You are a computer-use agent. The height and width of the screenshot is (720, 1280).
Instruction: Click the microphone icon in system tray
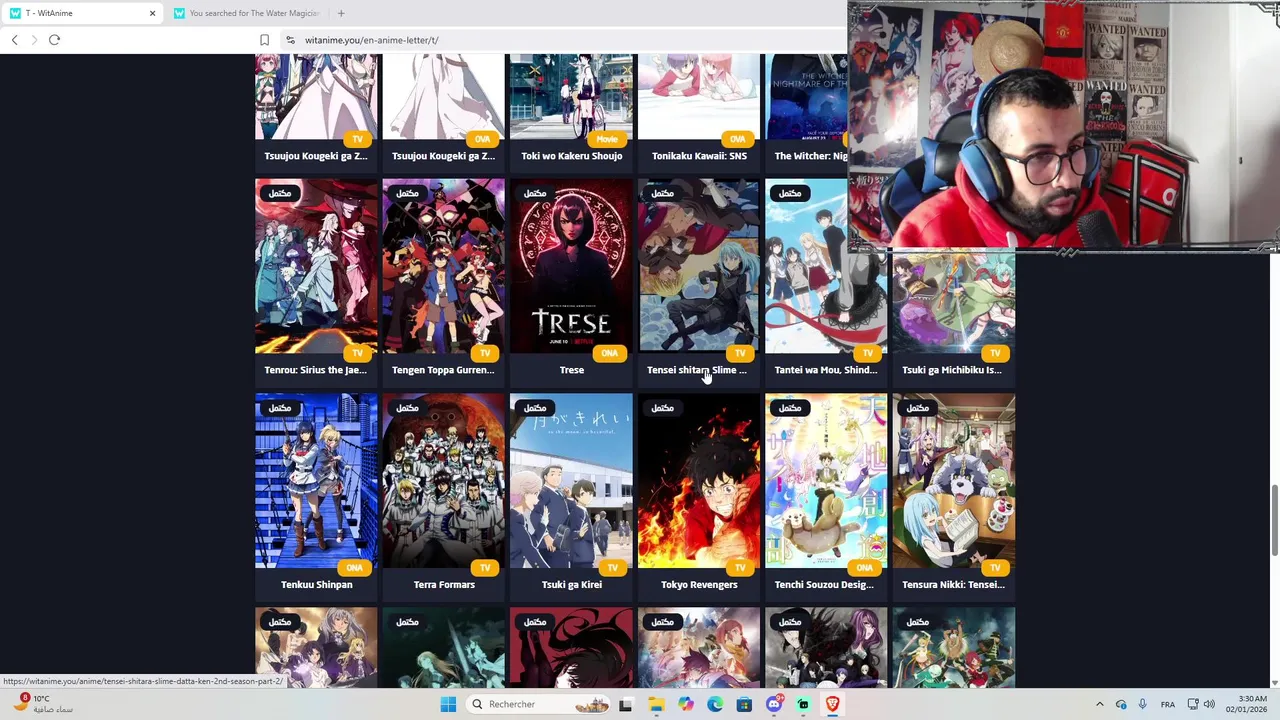coord(1142,704)
